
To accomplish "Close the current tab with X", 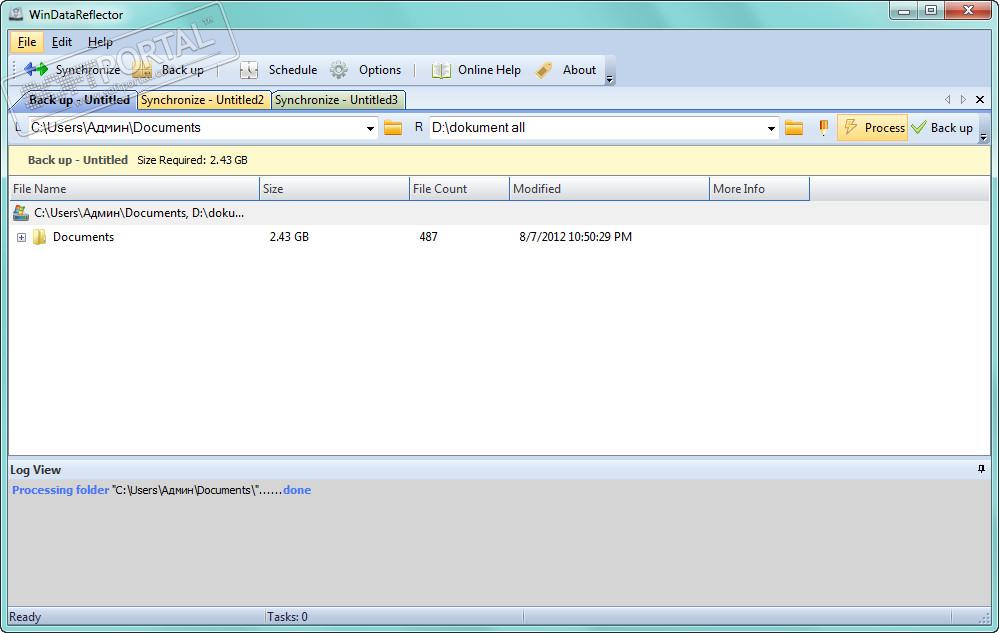I will 980,99.
